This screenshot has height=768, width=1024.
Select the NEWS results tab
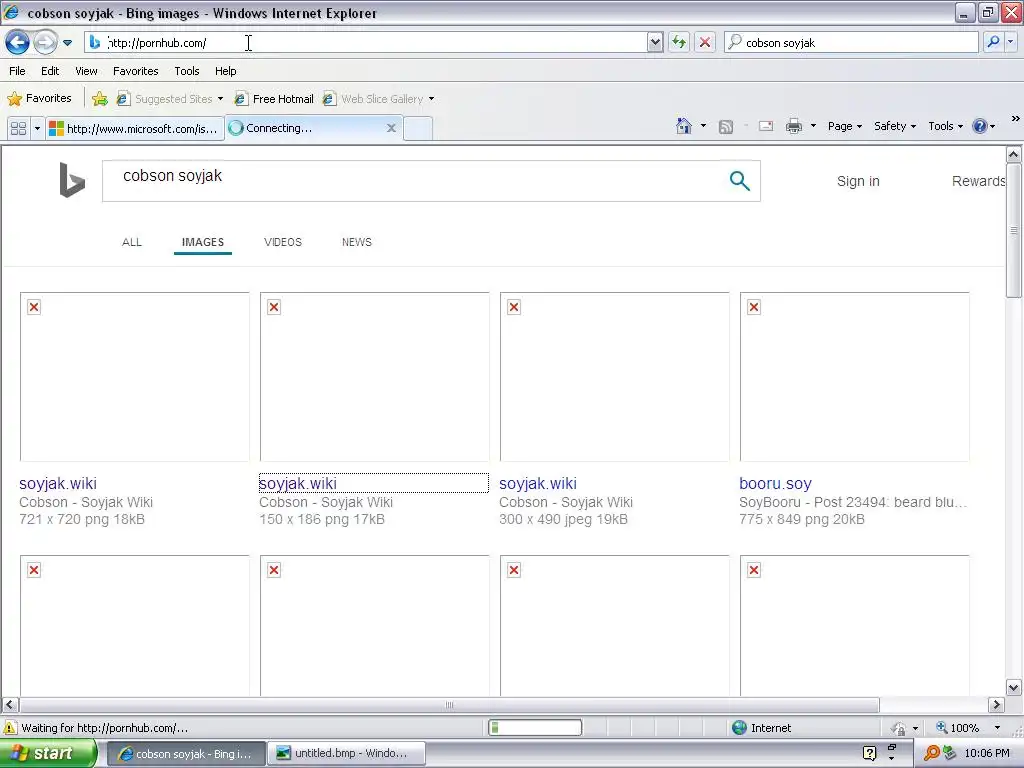357,242
